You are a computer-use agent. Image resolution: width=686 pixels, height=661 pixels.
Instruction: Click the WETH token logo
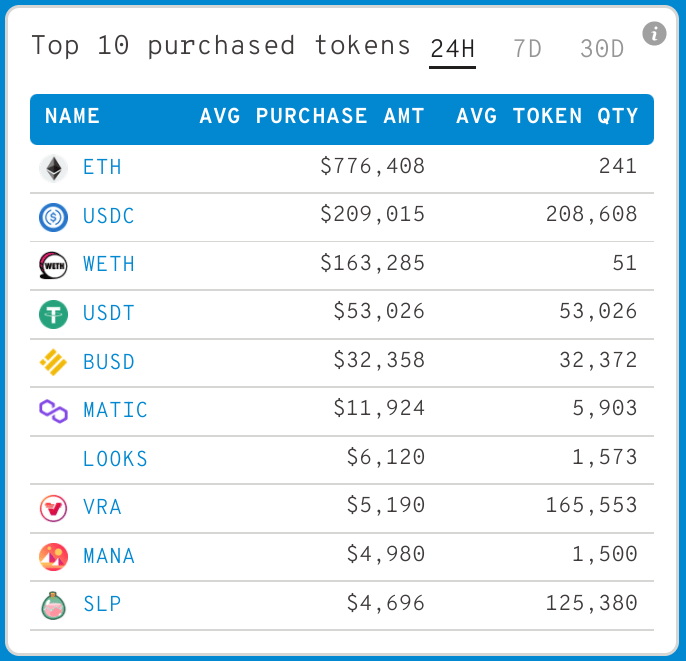point(53,266)
